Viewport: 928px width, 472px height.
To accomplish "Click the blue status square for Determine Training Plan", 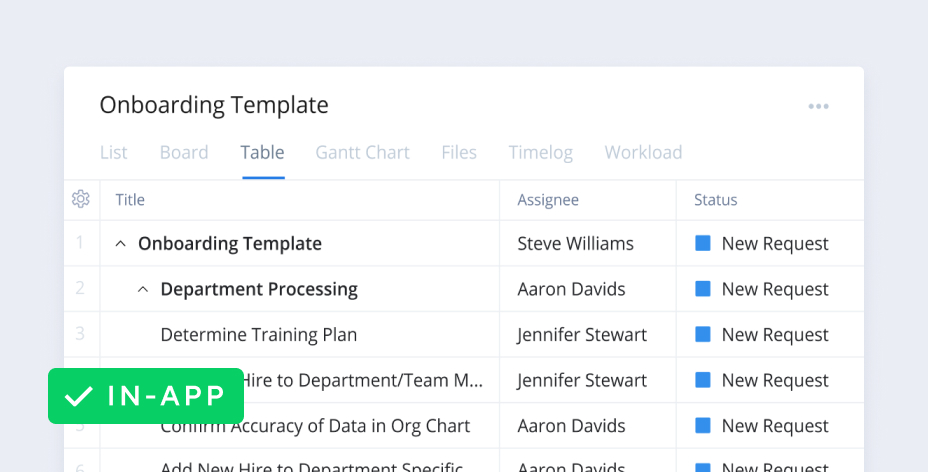I will coord(703,334).
